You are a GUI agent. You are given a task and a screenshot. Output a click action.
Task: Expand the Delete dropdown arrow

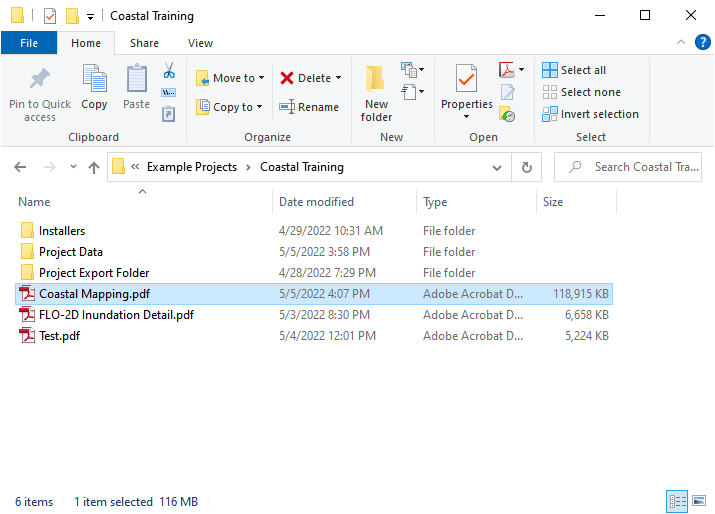(x=338, y=78)
